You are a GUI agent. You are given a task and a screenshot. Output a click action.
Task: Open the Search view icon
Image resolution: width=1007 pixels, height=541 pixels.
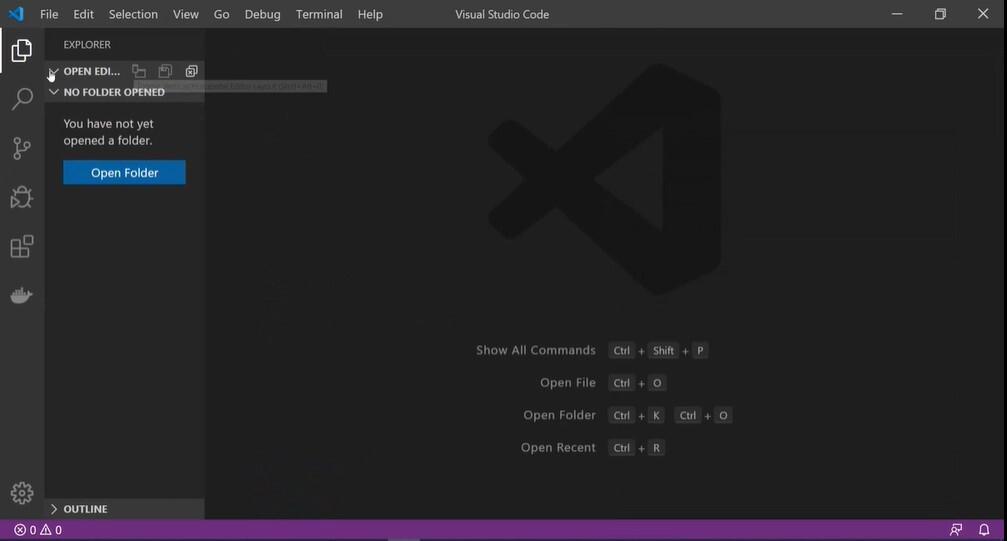22,99
